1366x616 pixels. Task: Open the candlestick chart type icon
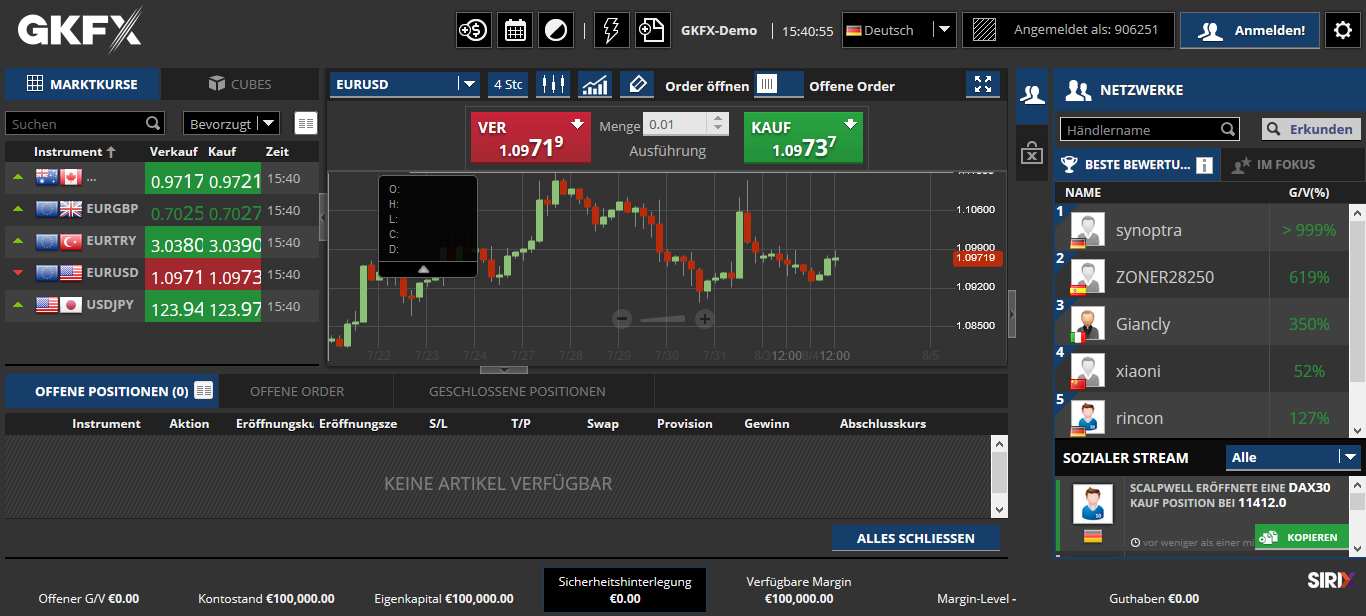[x=552, y=84]
